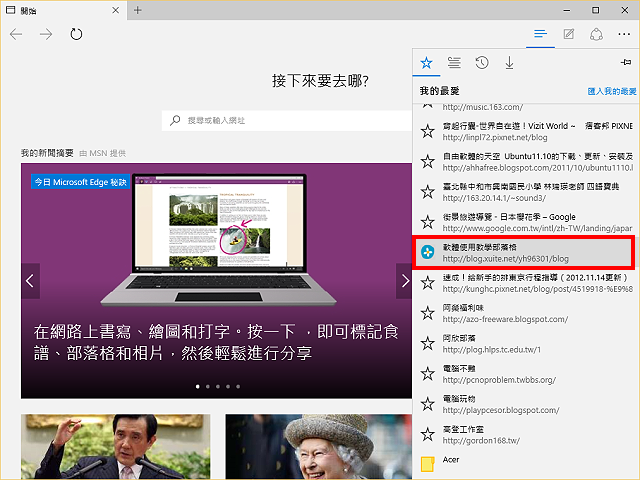Viewport: 642px width, 487px height.
Task: Go forward with the forward arrow
Action: tap(46, 34)
